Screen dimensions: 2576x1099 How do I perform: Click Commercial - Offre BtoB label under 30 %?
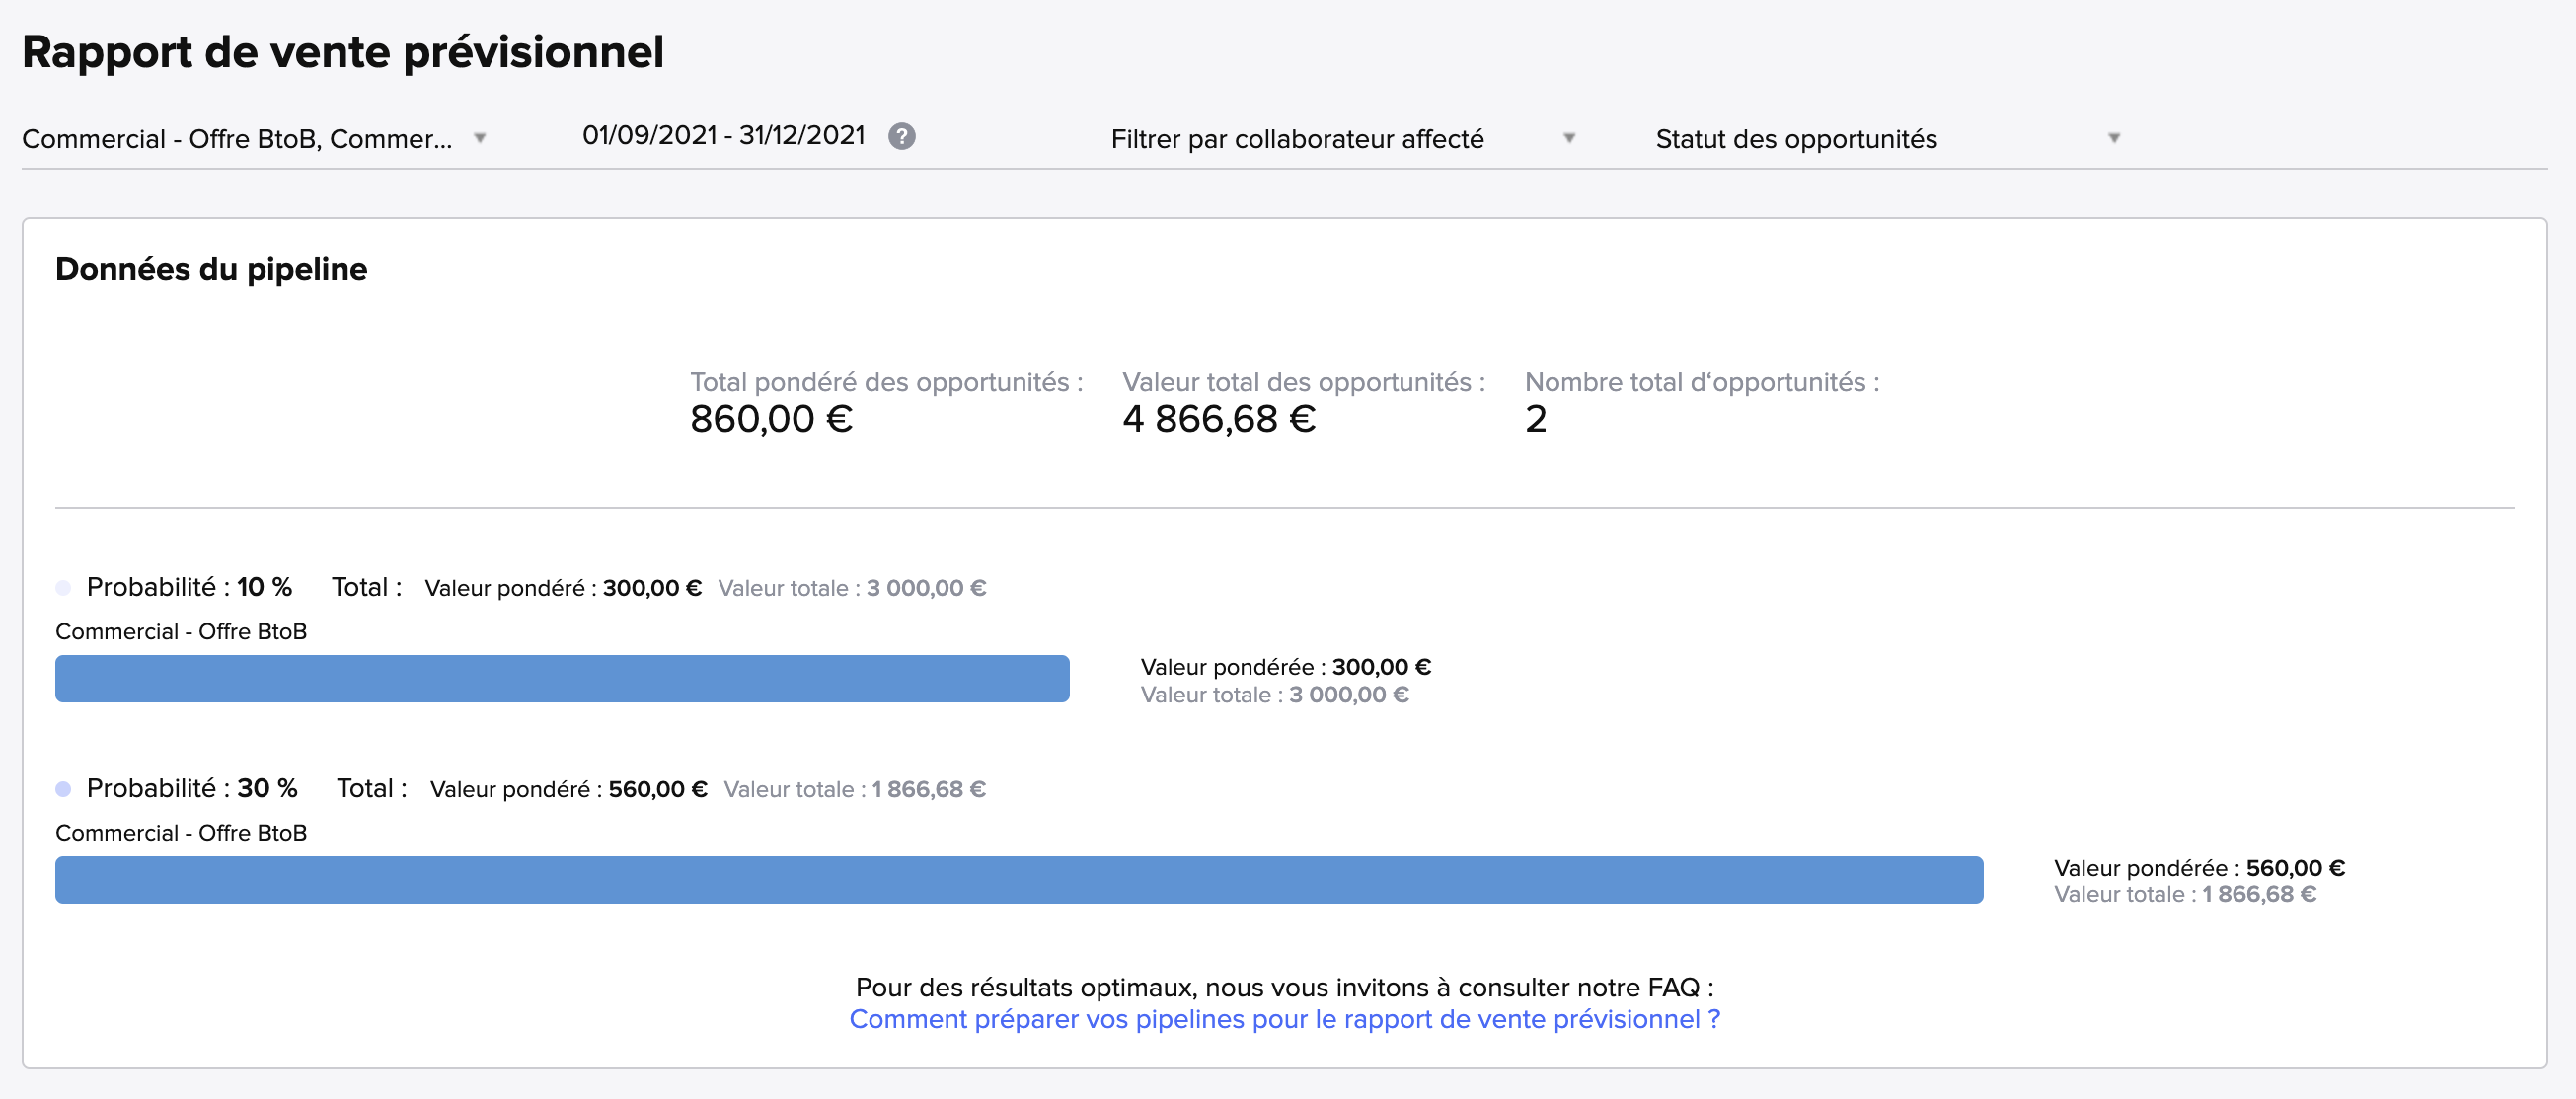click(x=181, y=833)
